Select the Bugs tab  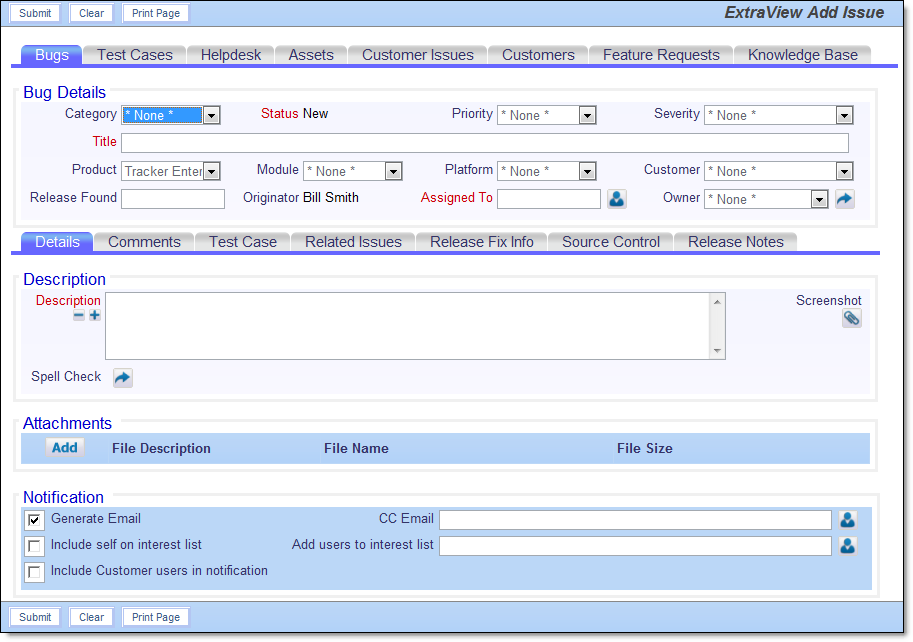[52, 55]
